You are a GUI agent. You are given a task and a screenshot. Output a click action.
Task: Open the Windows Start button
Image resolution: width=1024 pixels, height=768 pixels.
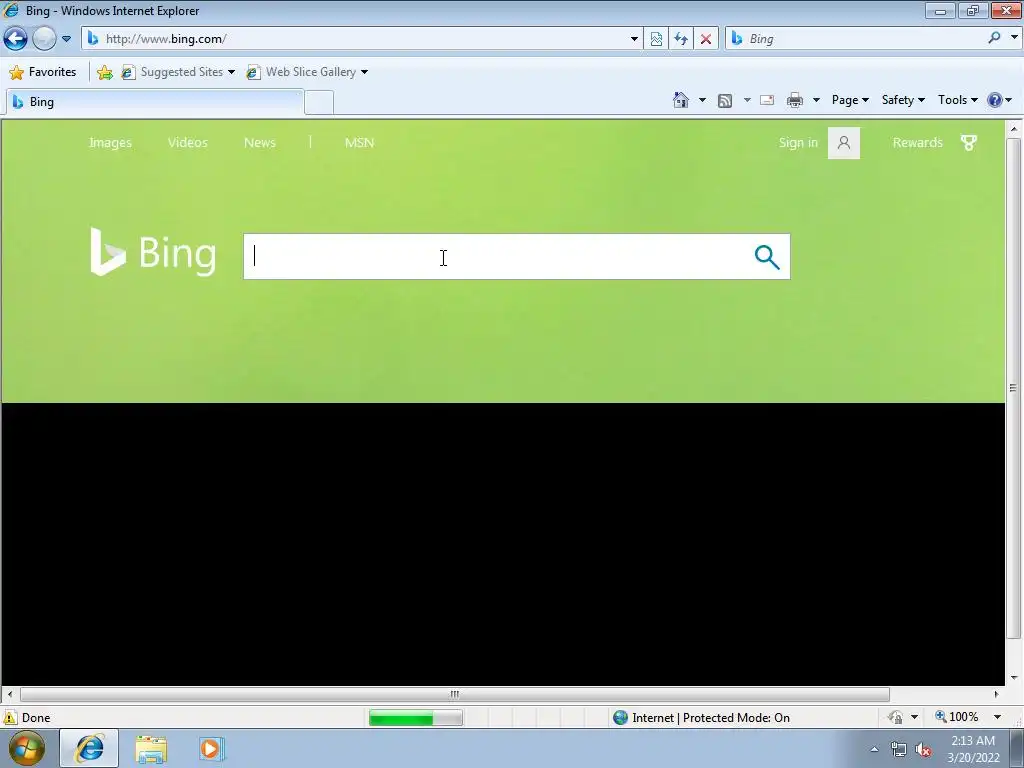[x=26, y=748]
